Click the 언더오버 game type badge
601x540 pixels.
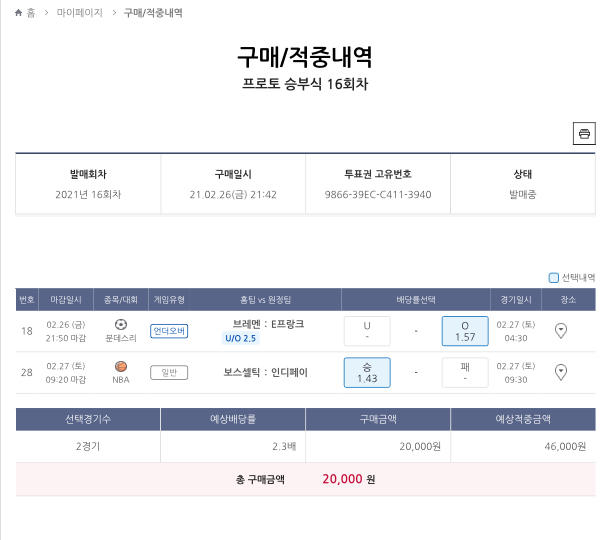[169, 331]
